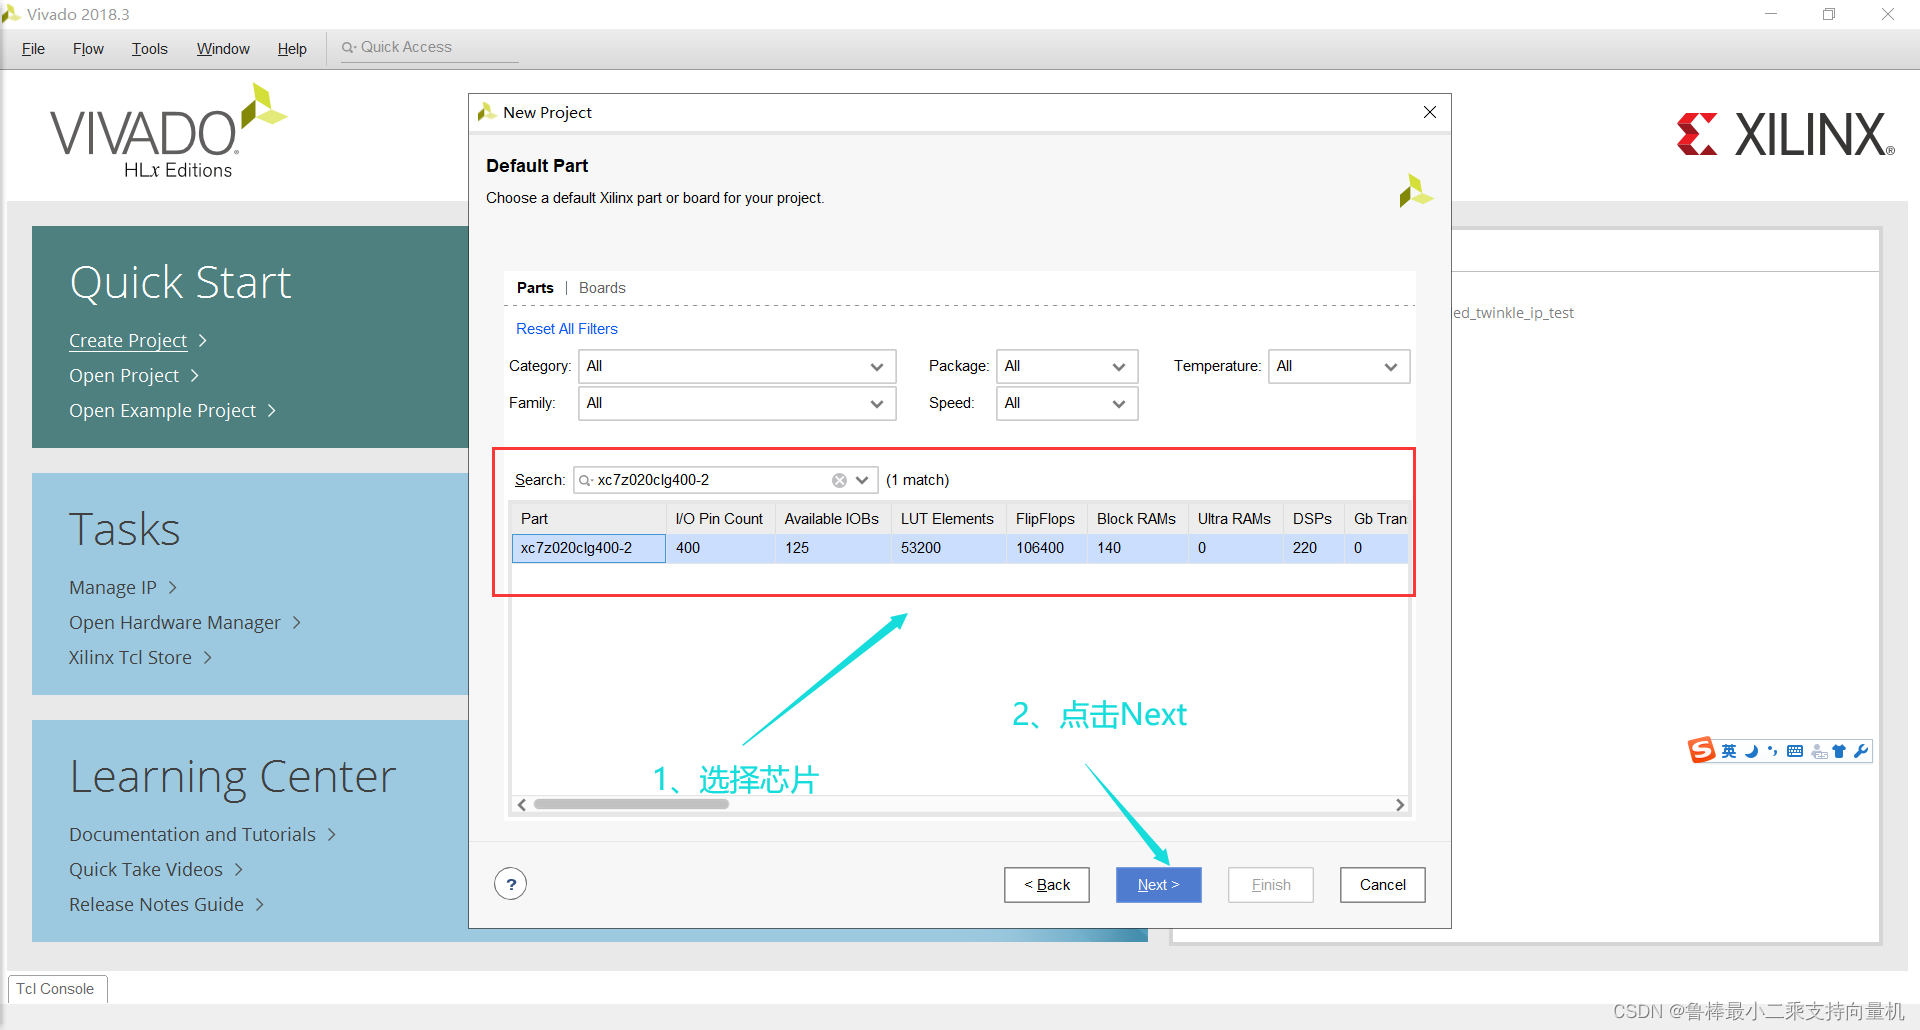Click the arrow next to Open Example Project
Screen dimensions: 1920x1030
tap(272, 411)
